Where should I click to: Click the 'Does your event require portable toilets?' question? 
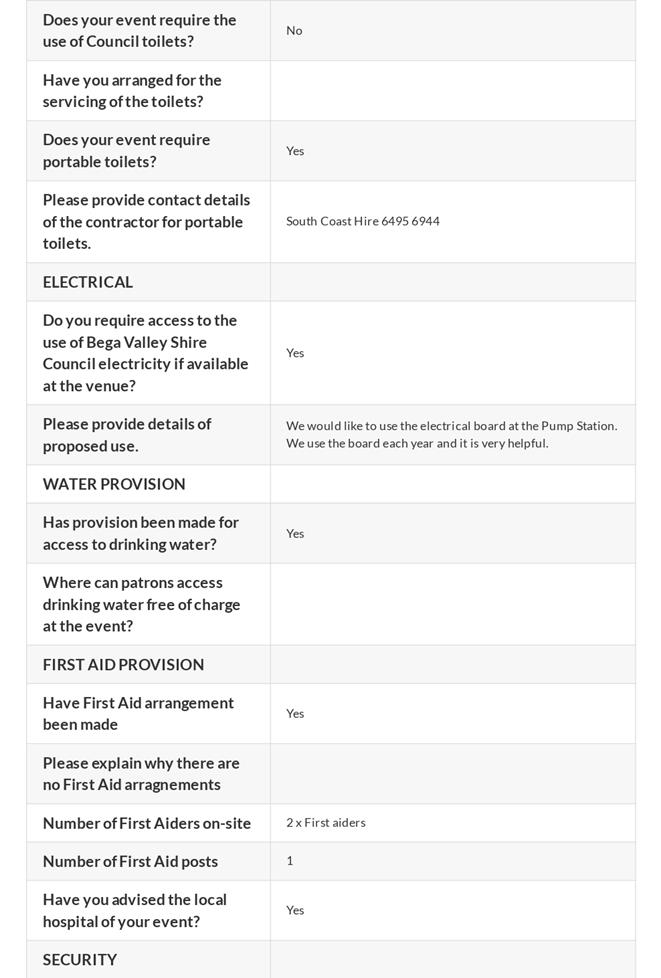coord(126,151)
